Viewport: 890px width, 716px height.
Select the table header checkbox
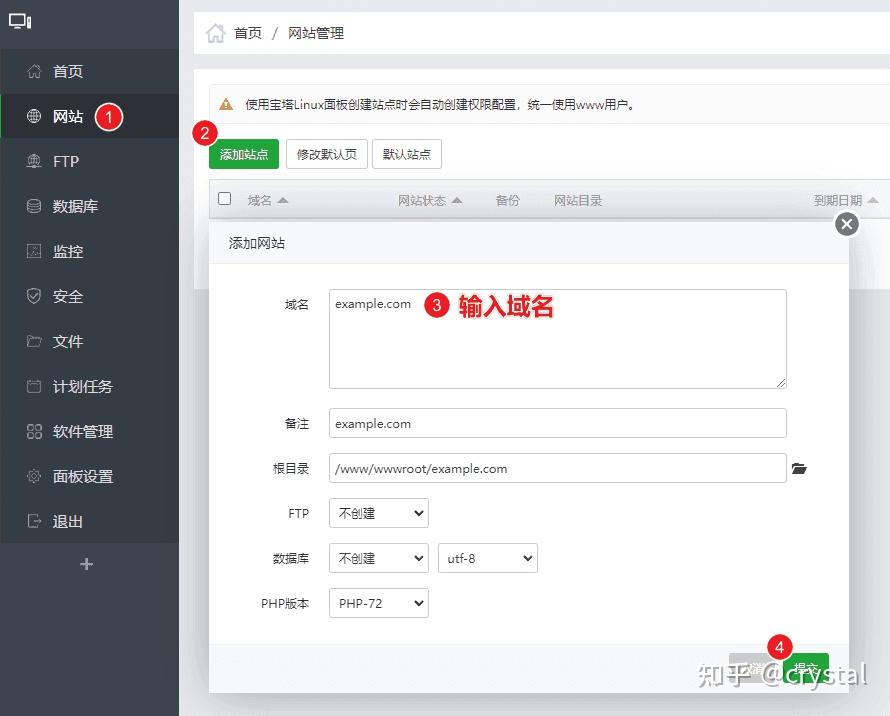click(224, 198)
